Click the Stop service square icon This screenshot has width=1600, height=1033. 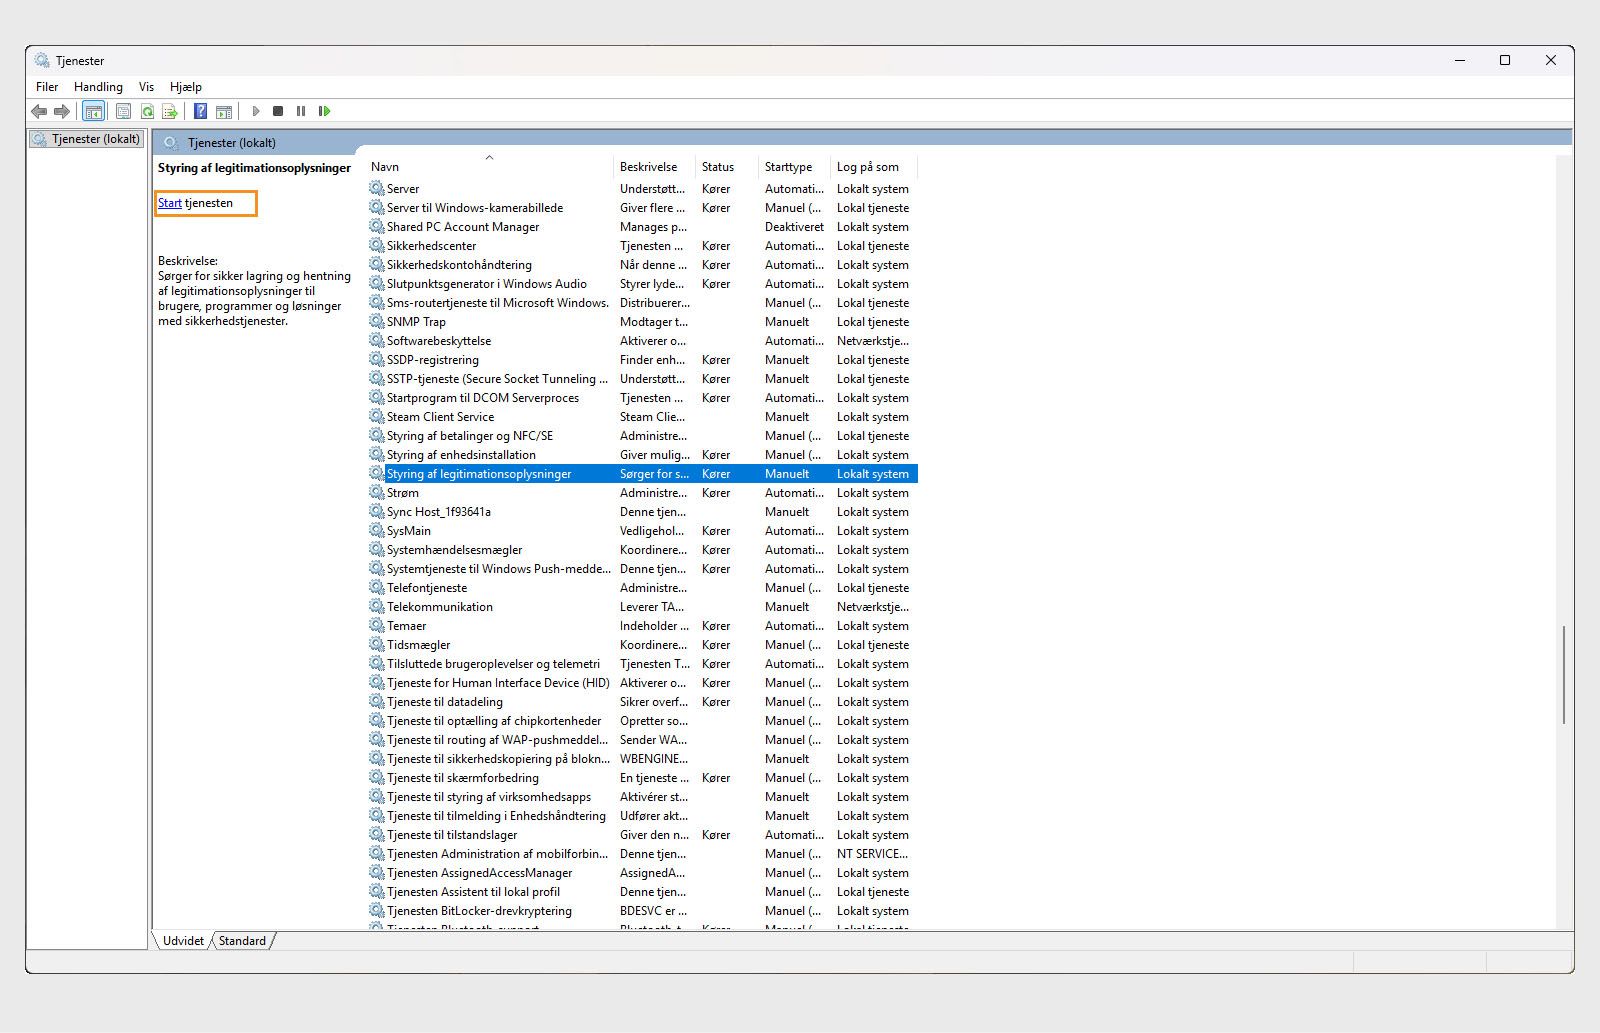(278, 111)
